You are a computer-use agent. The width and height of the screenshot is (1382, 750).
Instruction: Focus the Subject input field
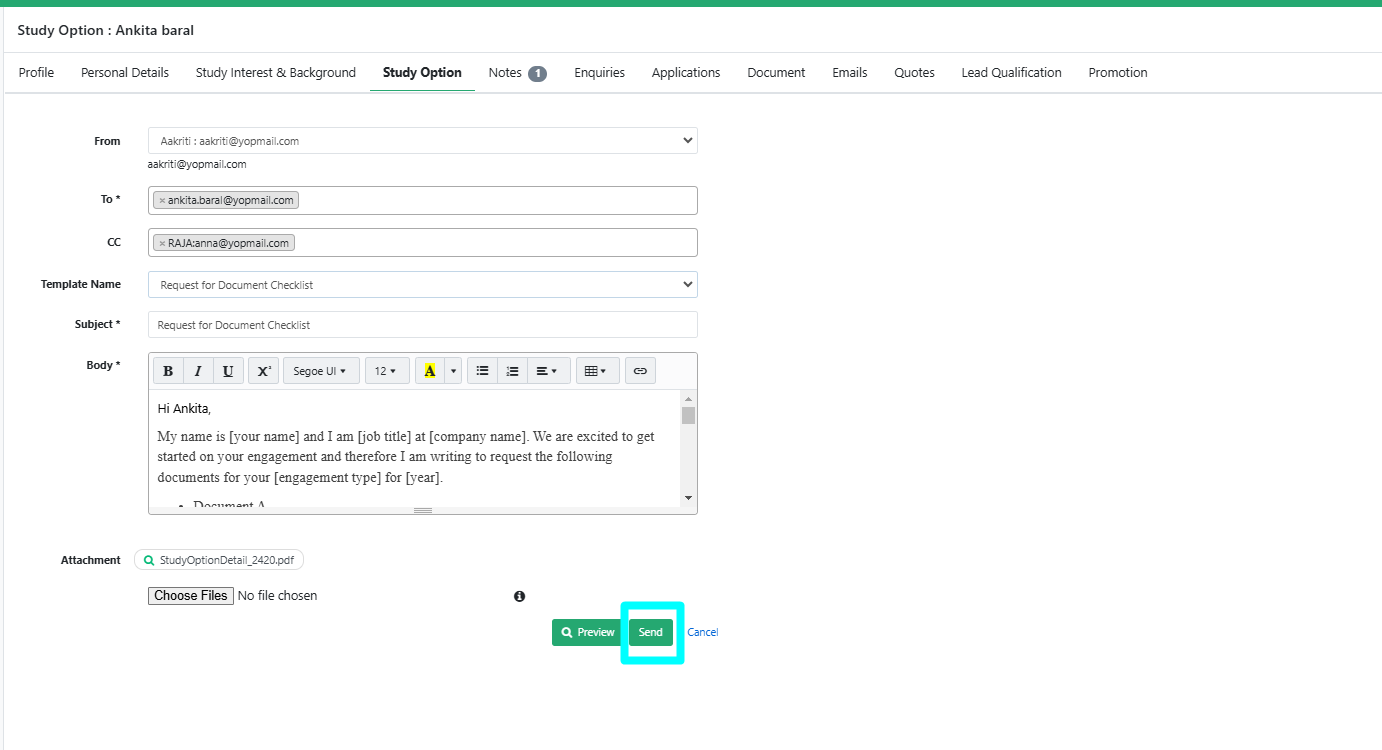[x=423, y=325]
